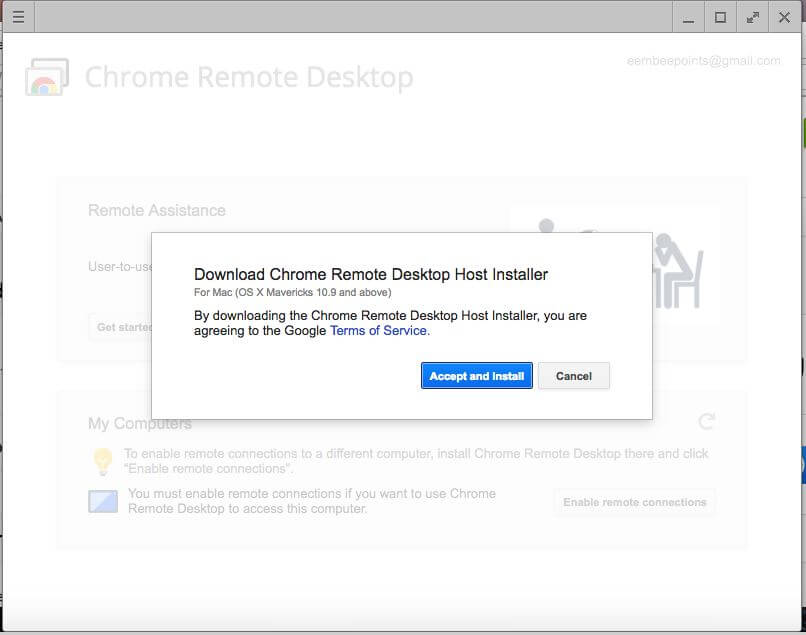This screenshot has width=806, height=635.
Task: Click the Remote Assistance heading
Action: tap(157, 210)
